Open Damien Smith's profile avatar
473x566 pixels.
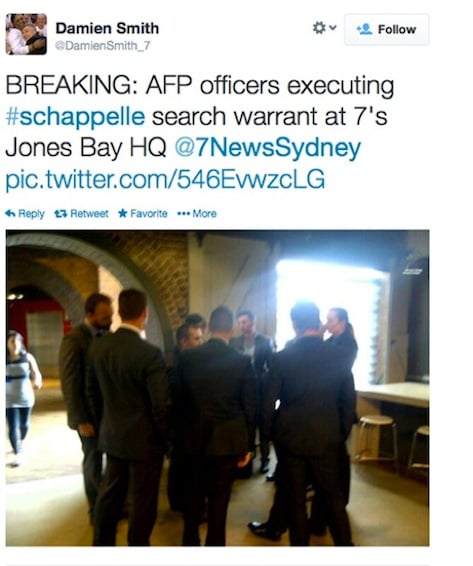point(26,34)
